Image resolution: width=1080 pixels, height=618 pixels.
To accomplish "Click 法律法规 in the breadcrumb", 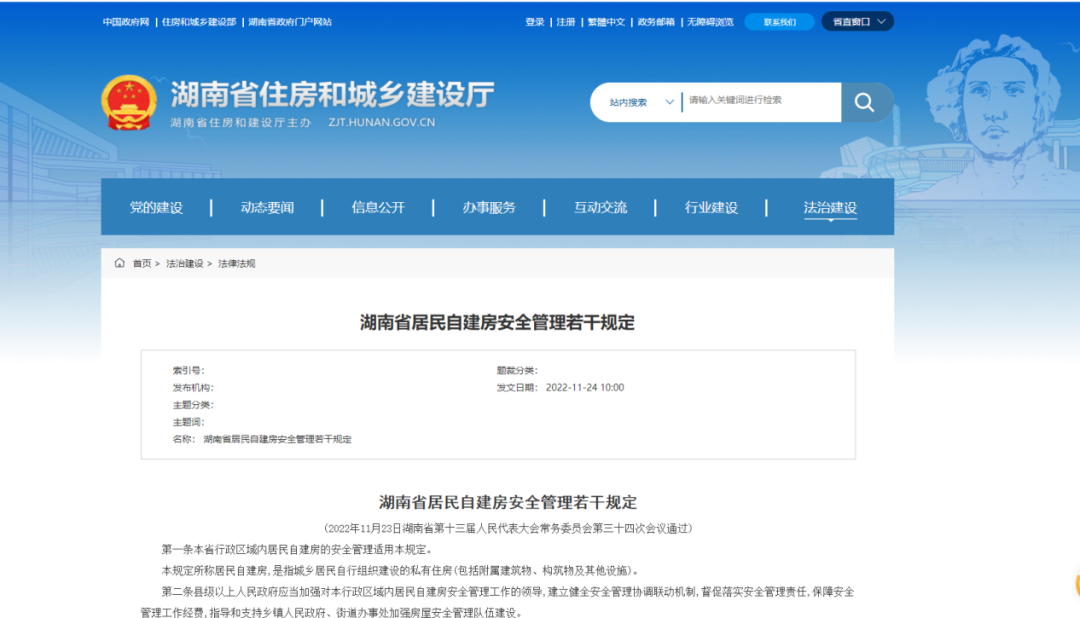I will pos(237,263).
